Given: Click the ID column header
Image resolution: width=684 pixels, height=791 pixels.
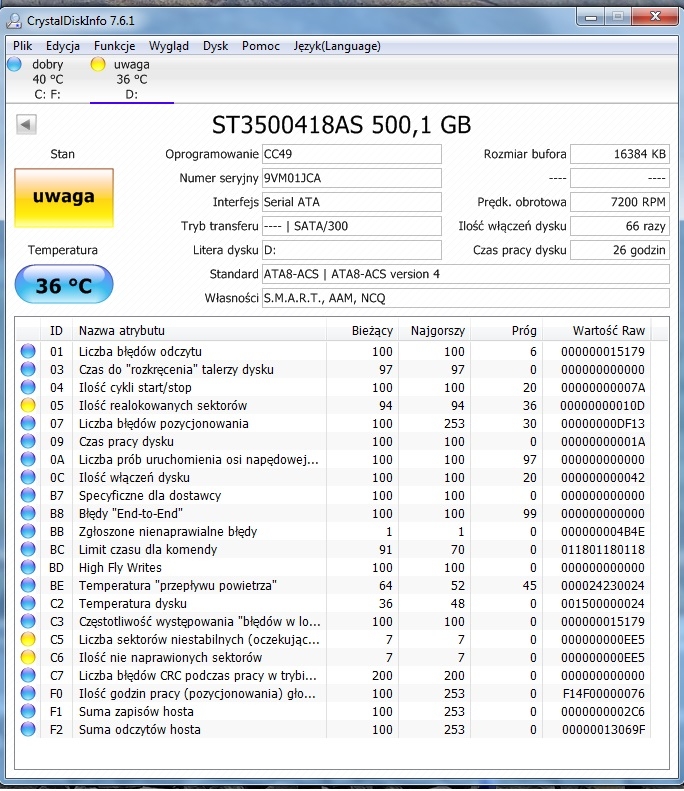Looking at the screenshot, I should [x=56, y=331].
